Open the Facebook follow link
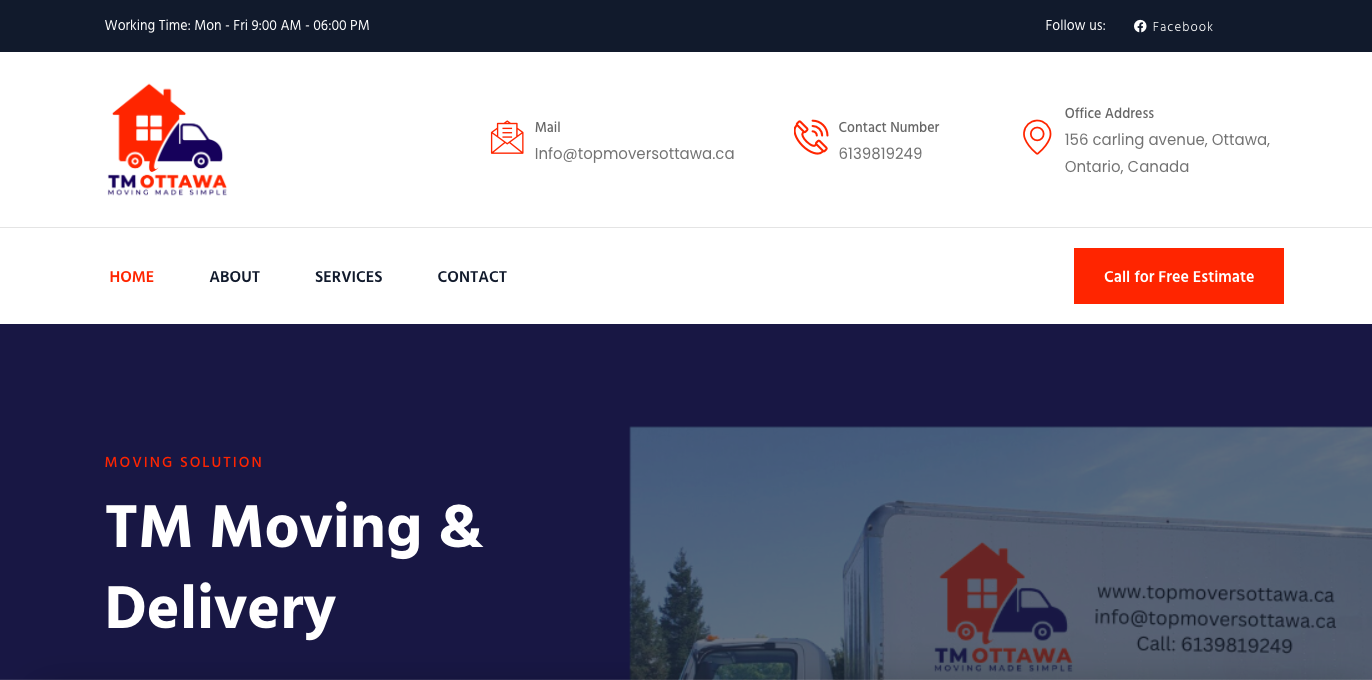The image size is (1372, 680). 1173,26
